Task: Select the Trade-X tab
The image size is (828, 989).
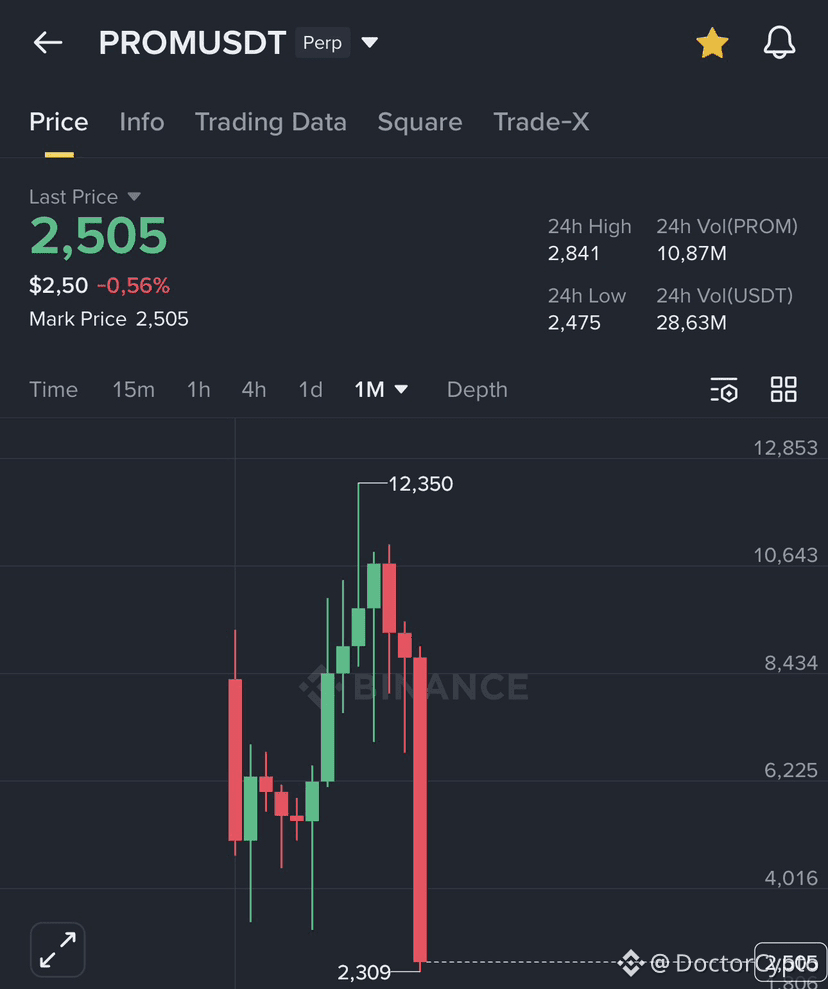Action: click(x=541, y=122)
